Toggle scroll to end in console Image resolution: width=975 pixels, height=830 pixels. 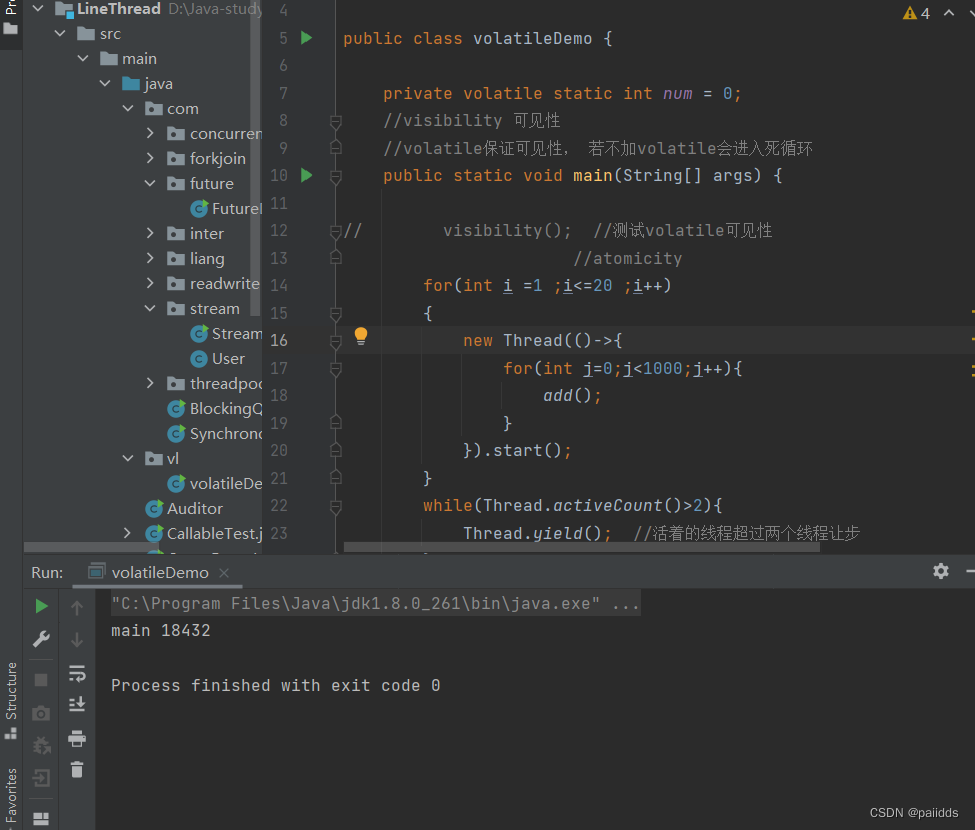[77, 705]
